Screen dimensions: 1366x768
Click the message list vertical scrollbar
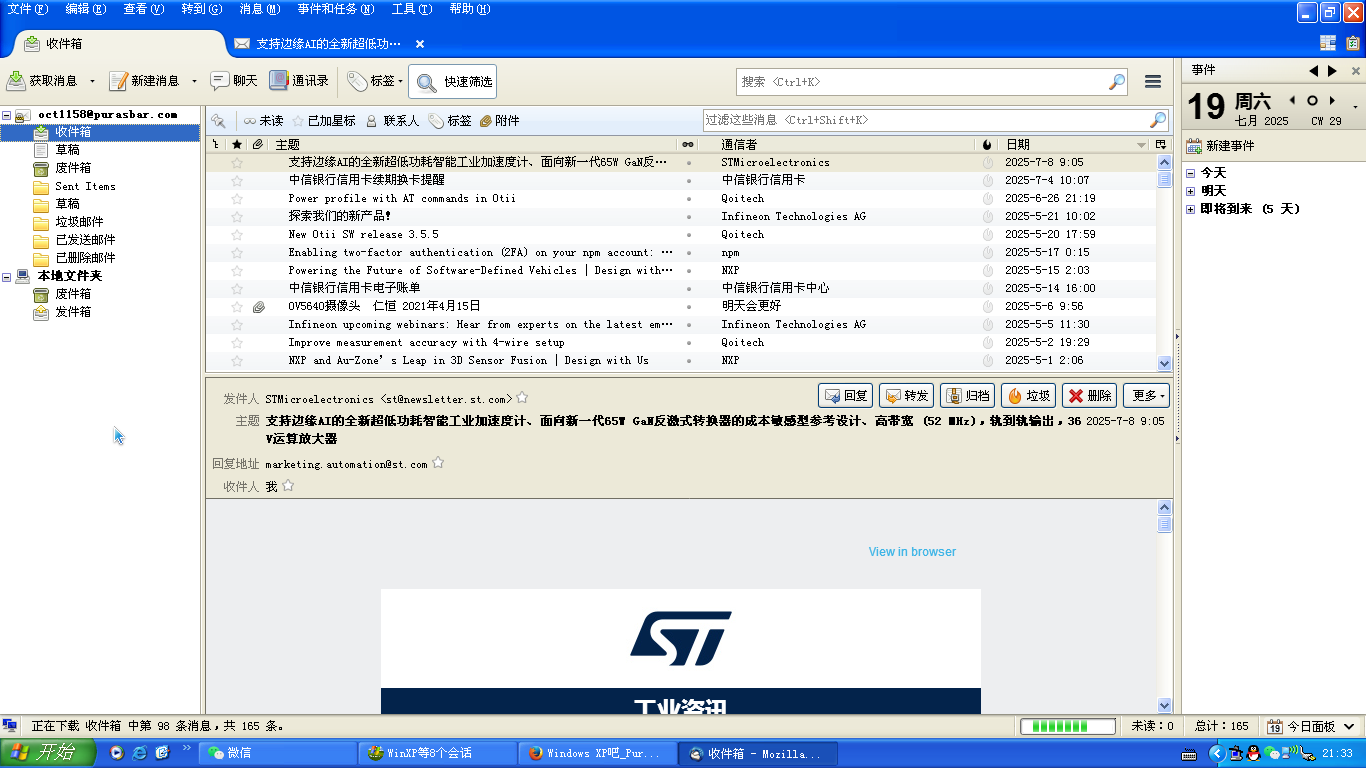click(1164, 263)
